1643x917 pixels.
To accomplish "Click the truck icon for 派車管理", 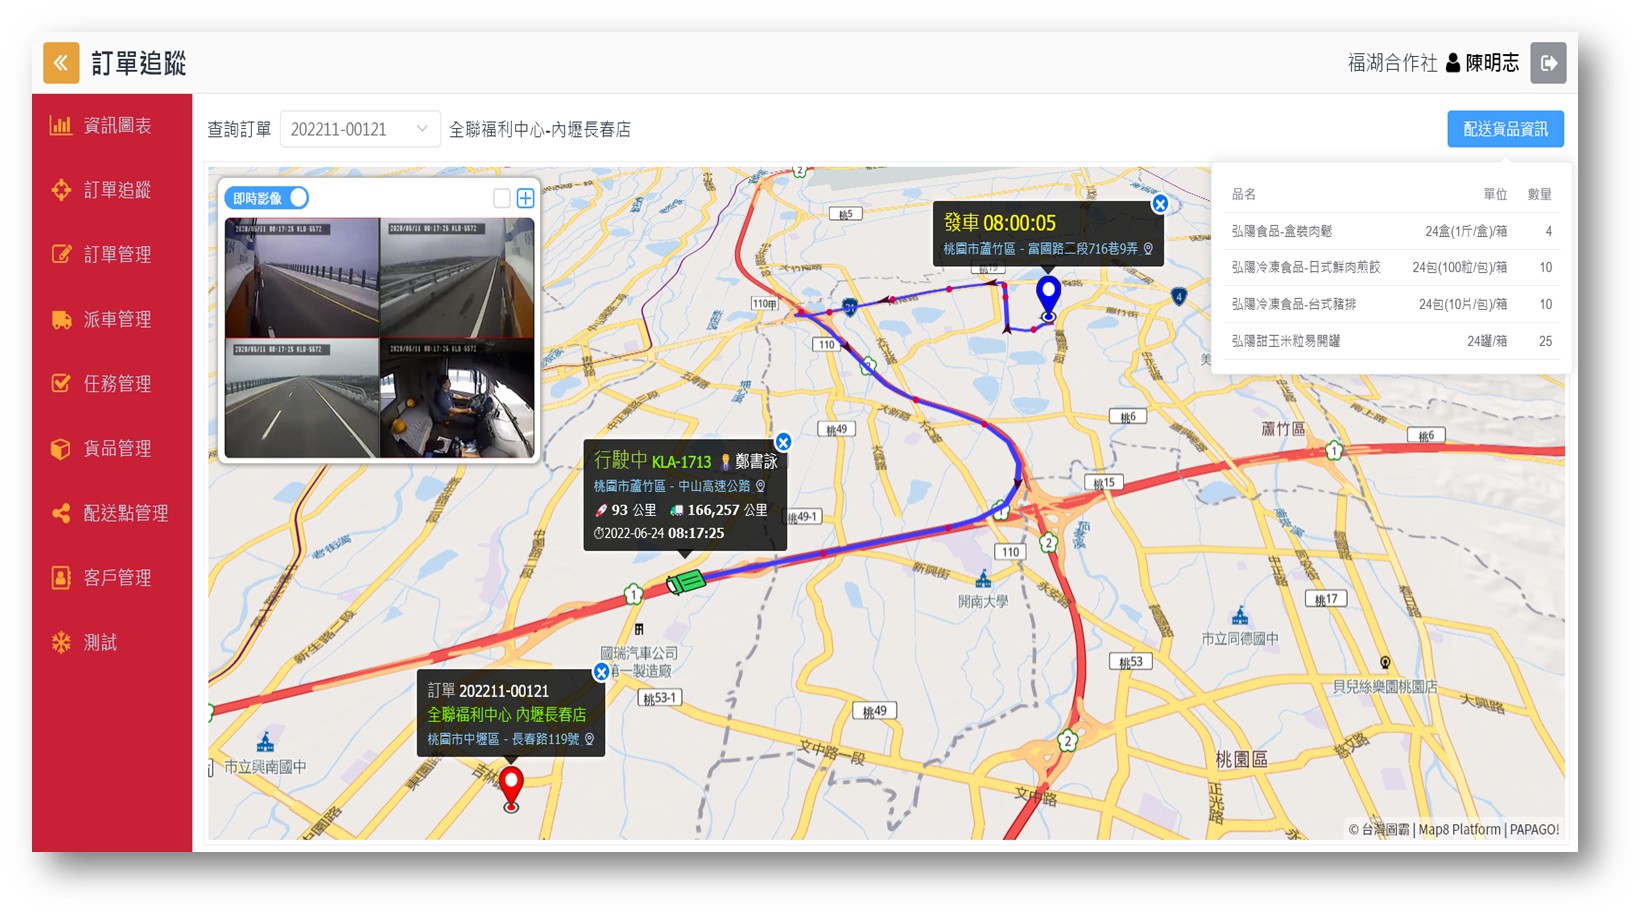I will pos(61,320).
